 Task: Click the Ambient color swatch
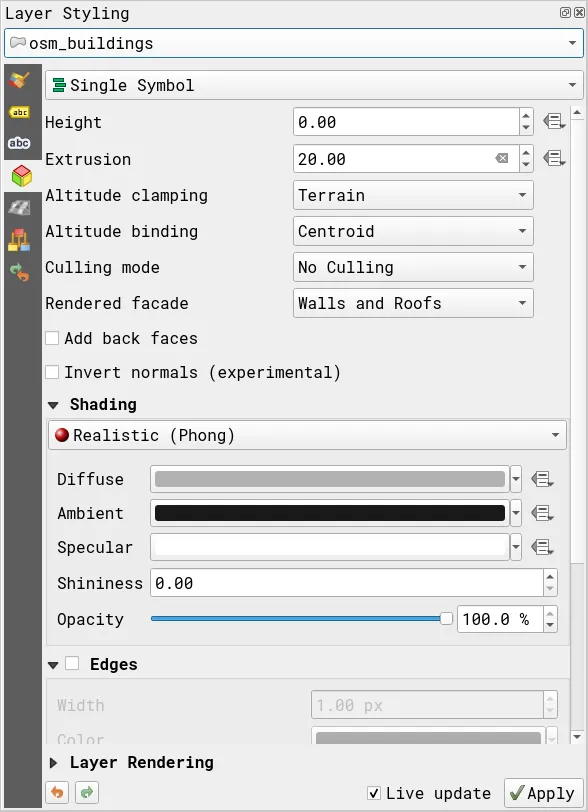(x=330, y=513)
